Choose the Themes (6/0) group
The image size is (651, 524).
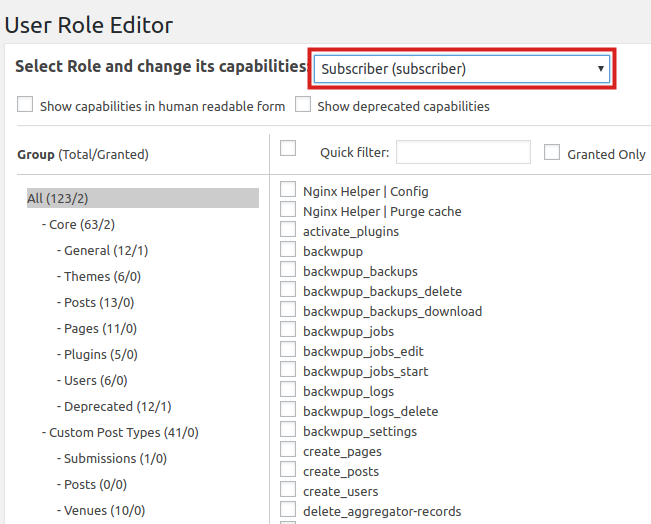coord(102,277)
